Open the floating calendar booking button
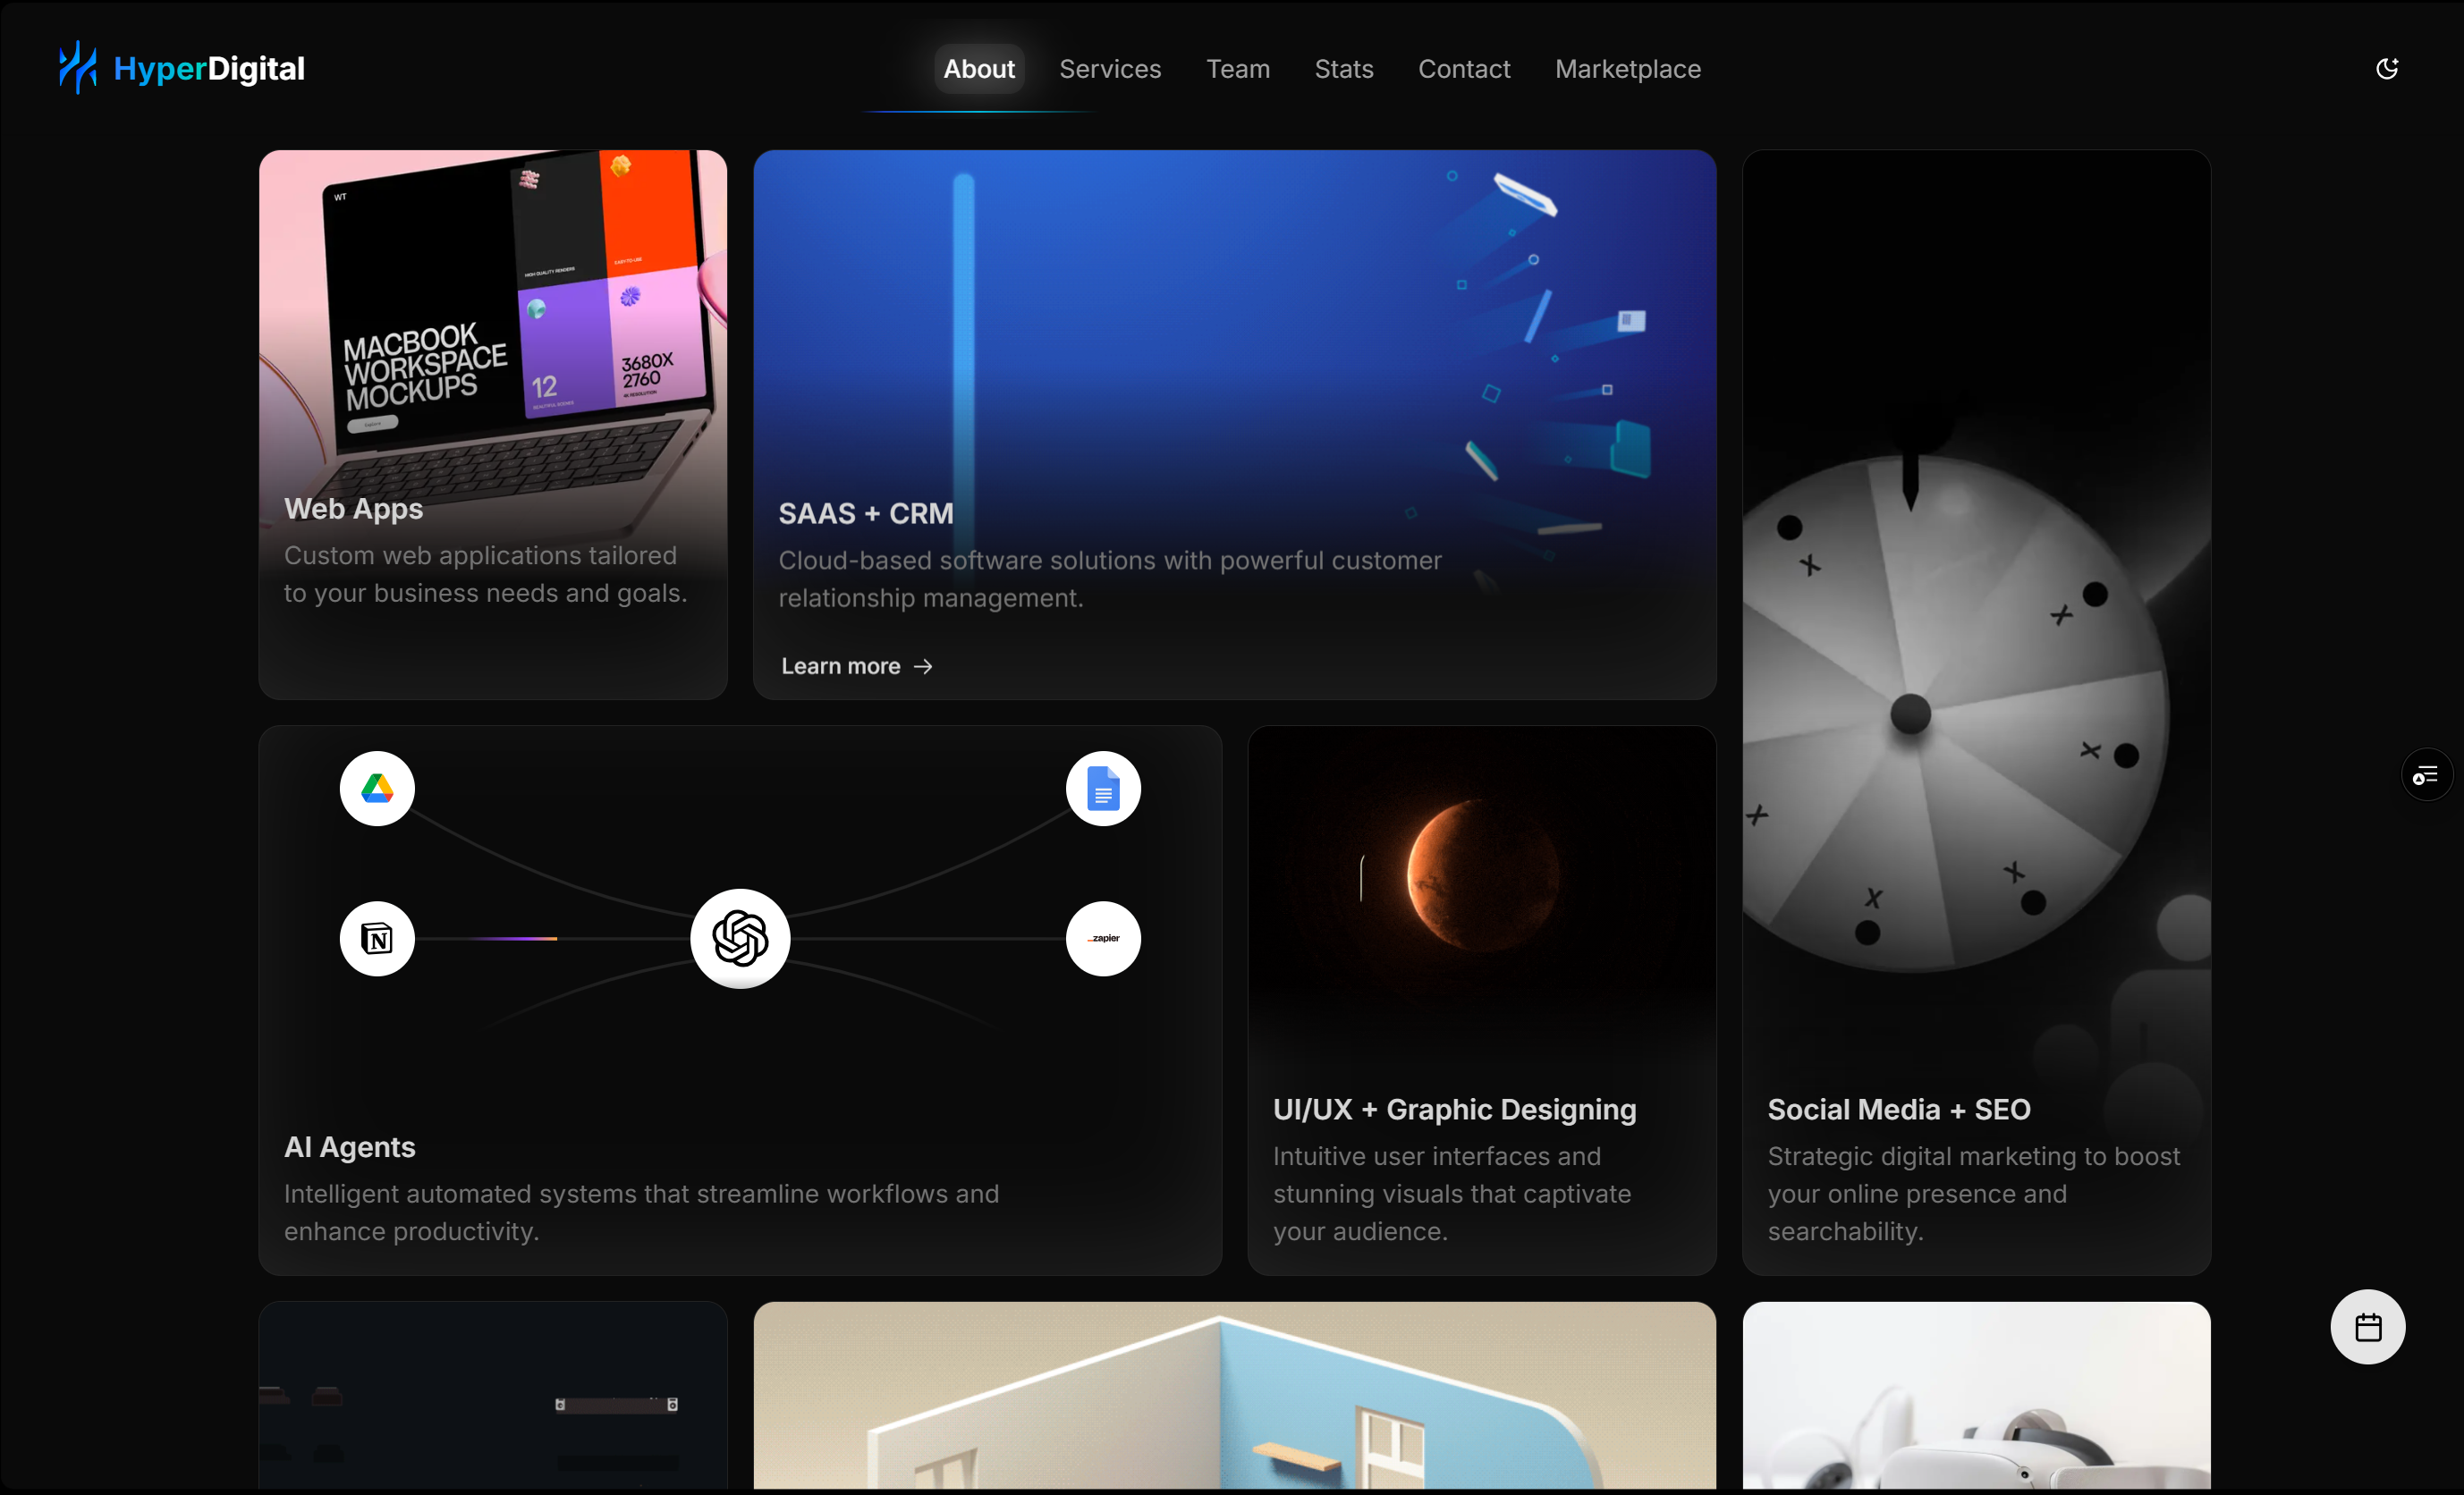Screen dimensions: 2464x1495 pos(2367,1327)
